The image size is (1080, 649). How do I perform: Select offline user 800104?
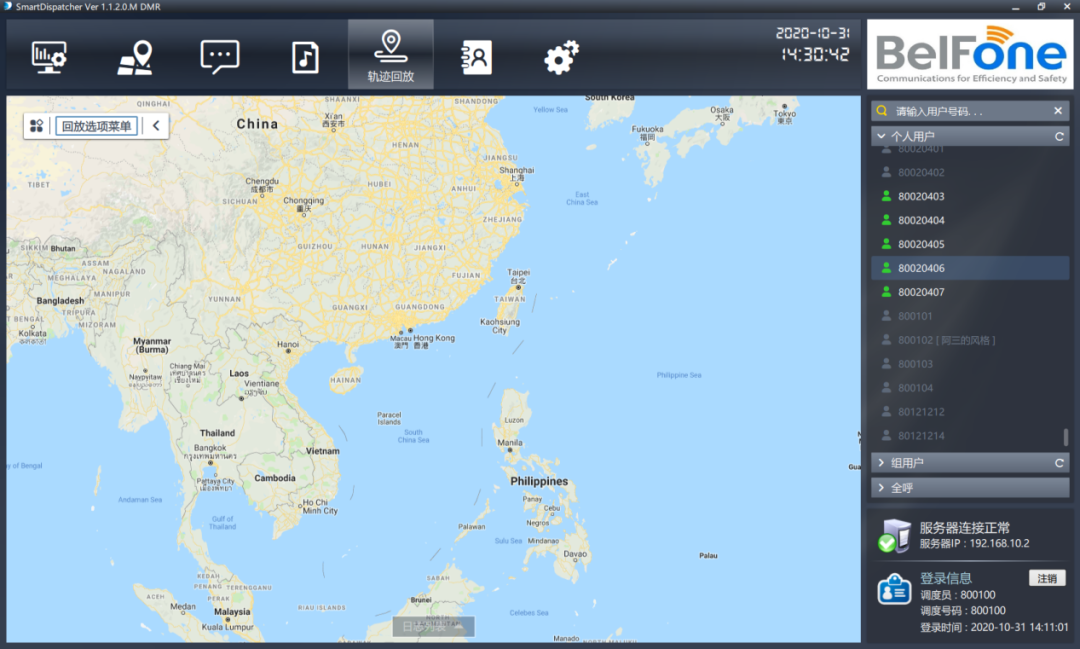click(970, 388)
